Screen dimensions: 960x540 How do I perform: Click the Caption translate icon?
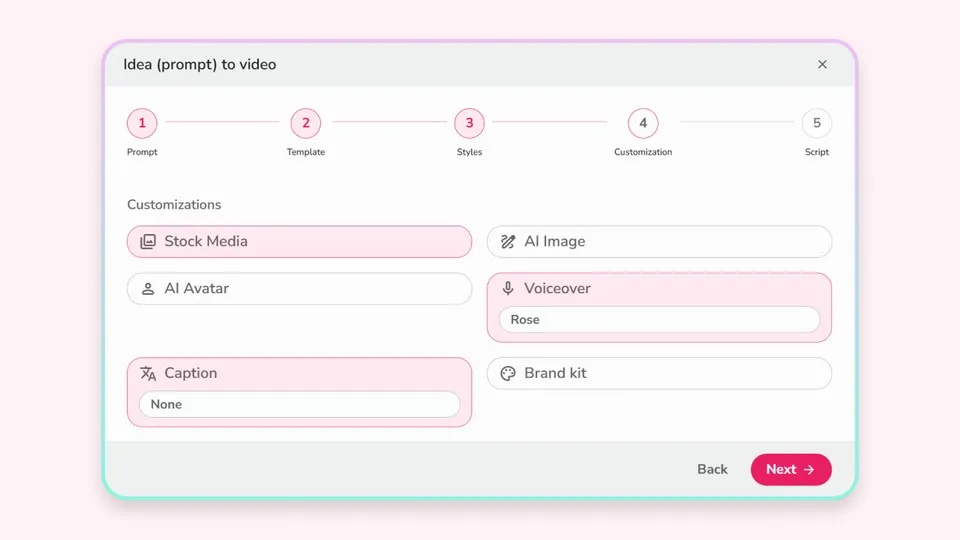148,373
